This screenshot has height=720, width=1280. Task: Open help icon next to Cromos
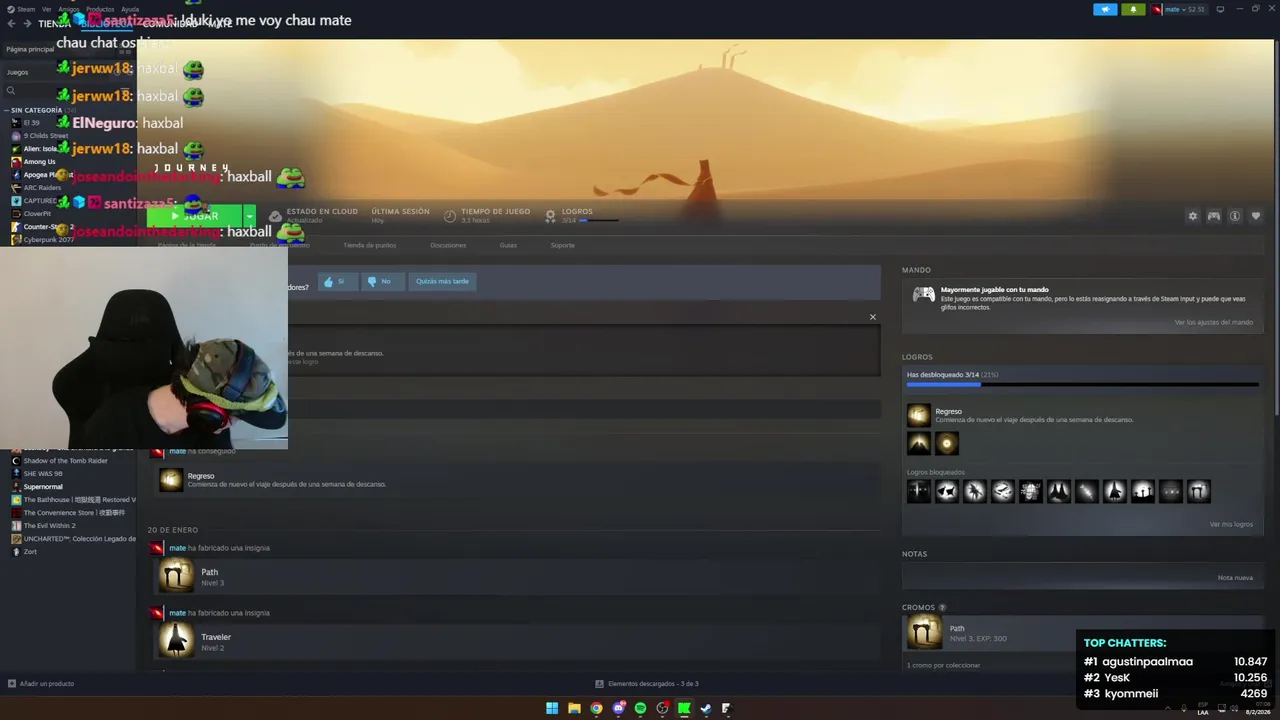[x=942, y=607]
